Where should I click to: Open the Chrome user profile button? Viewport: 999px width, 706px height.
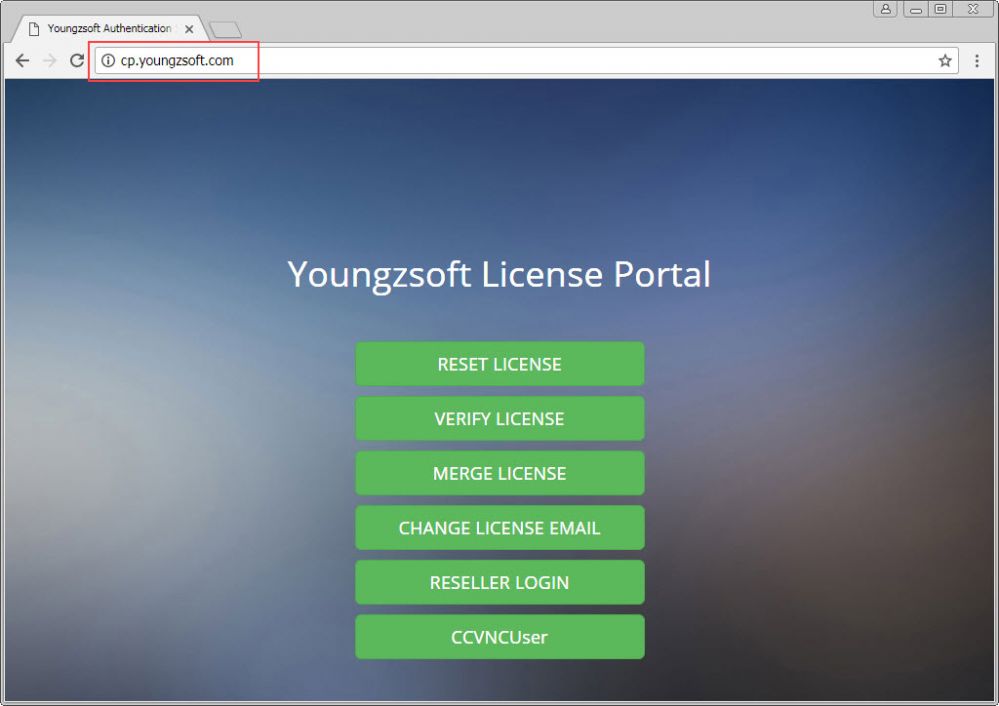tap(886, 9)
